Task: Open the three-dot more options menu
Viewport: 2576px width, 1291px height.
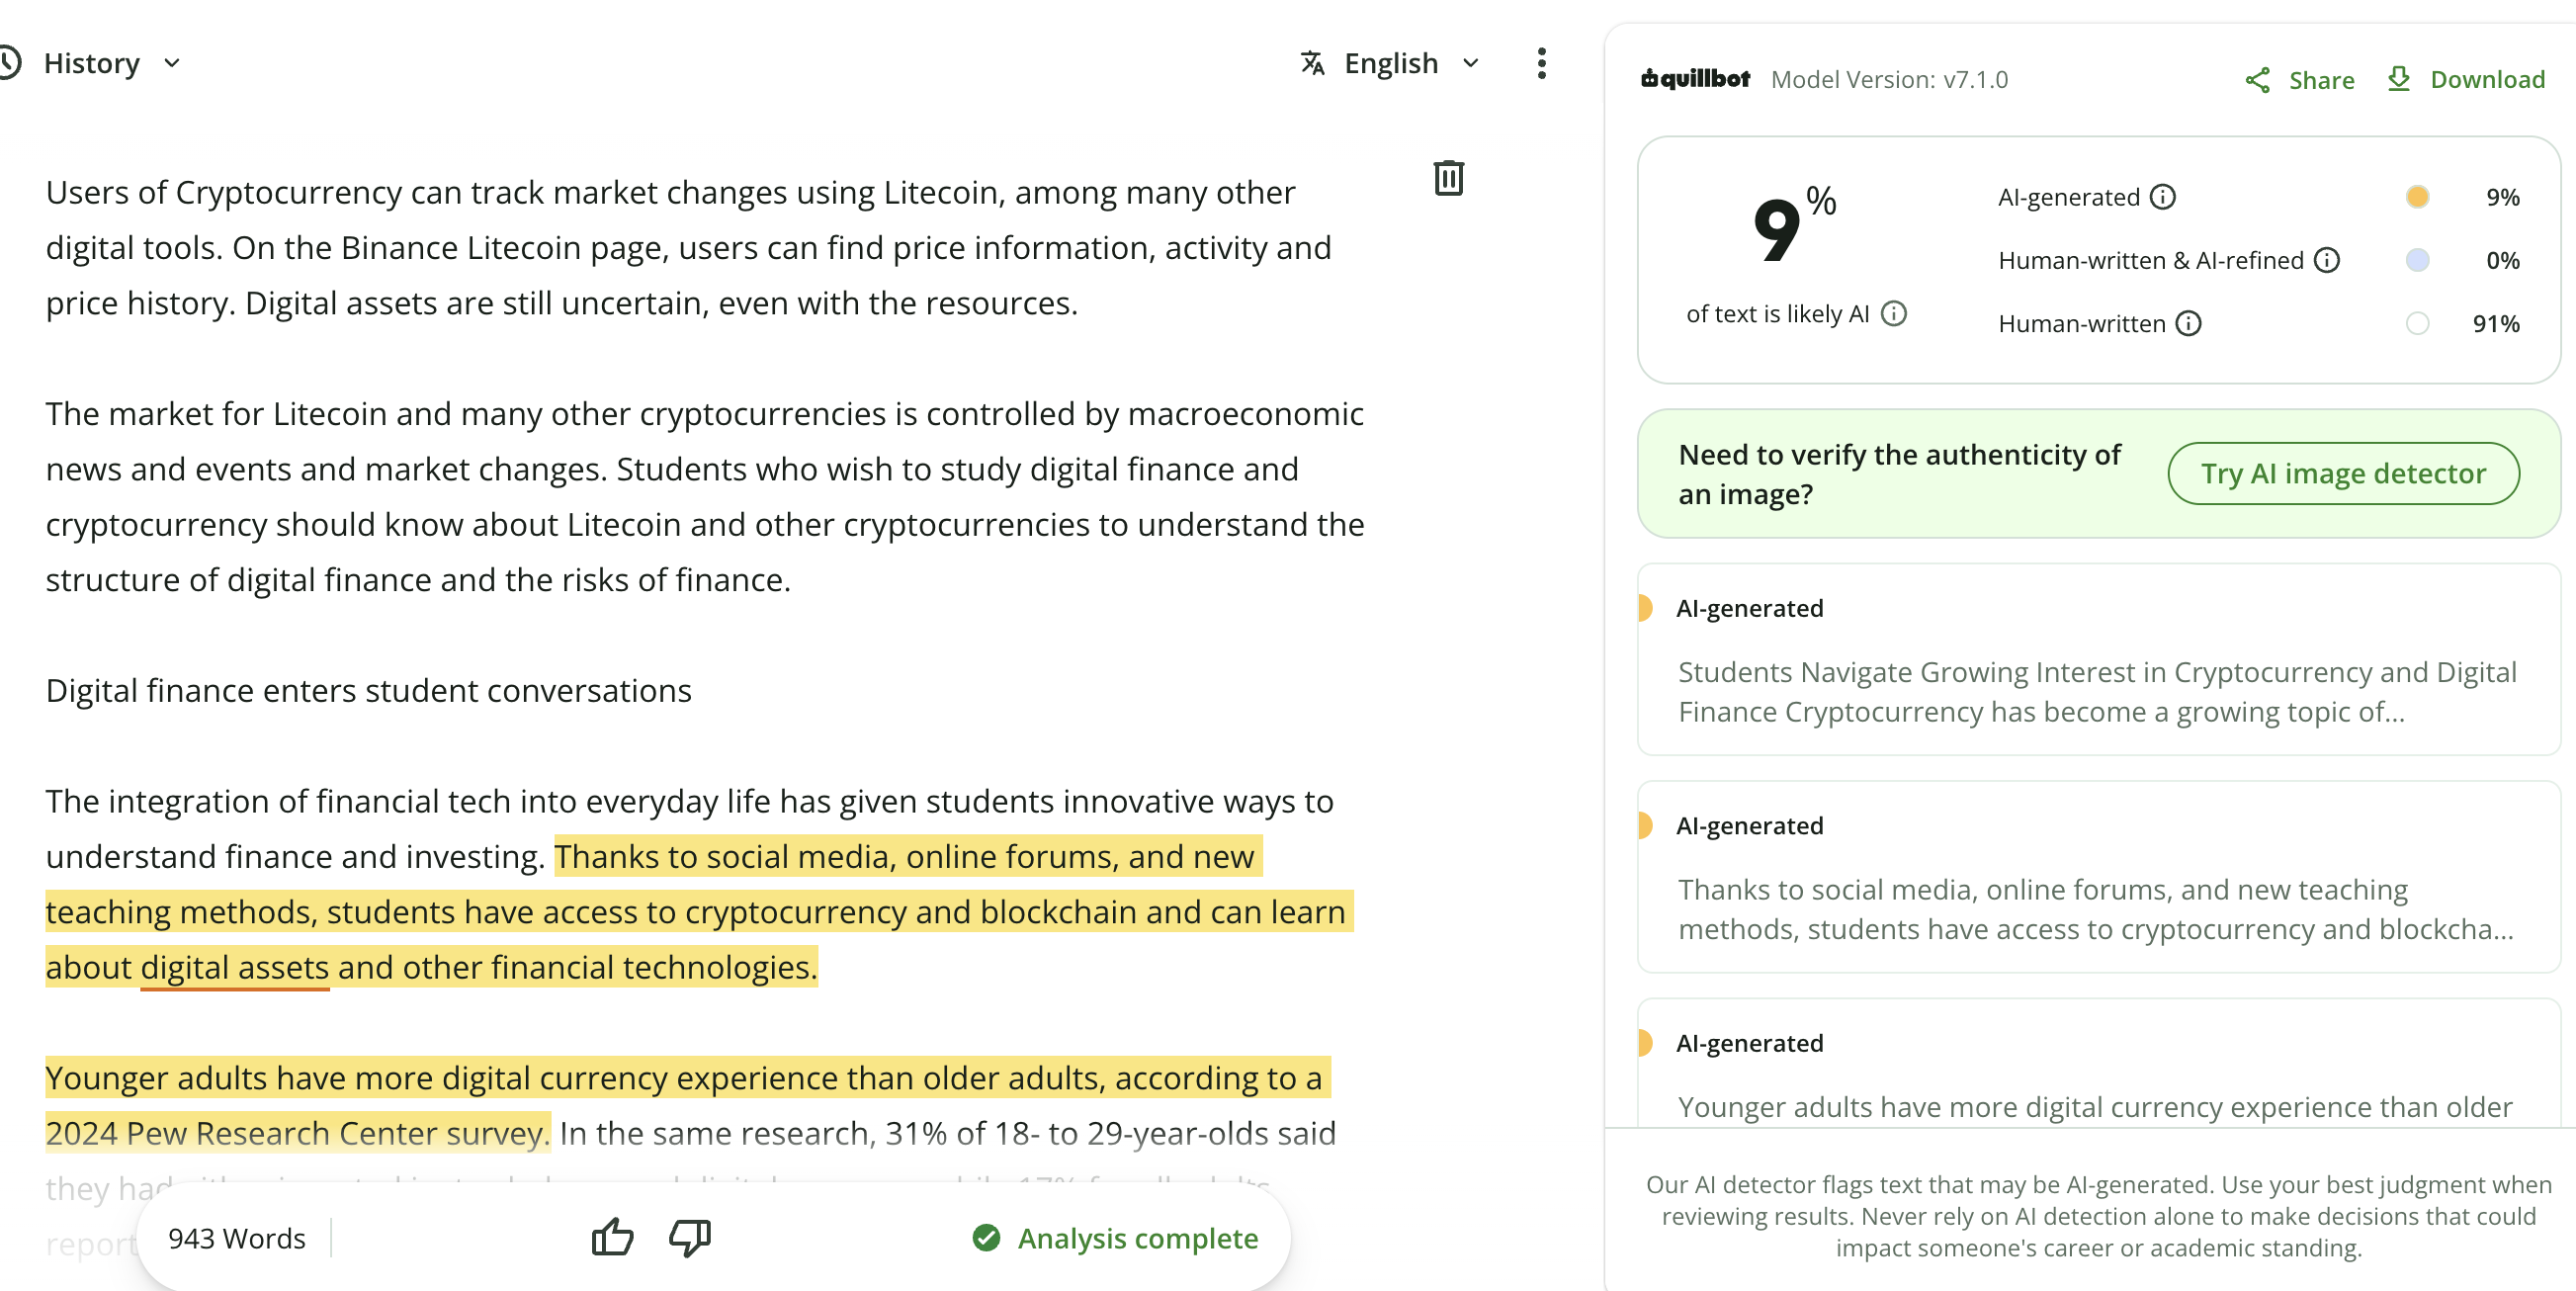Action: point(1541,63)
